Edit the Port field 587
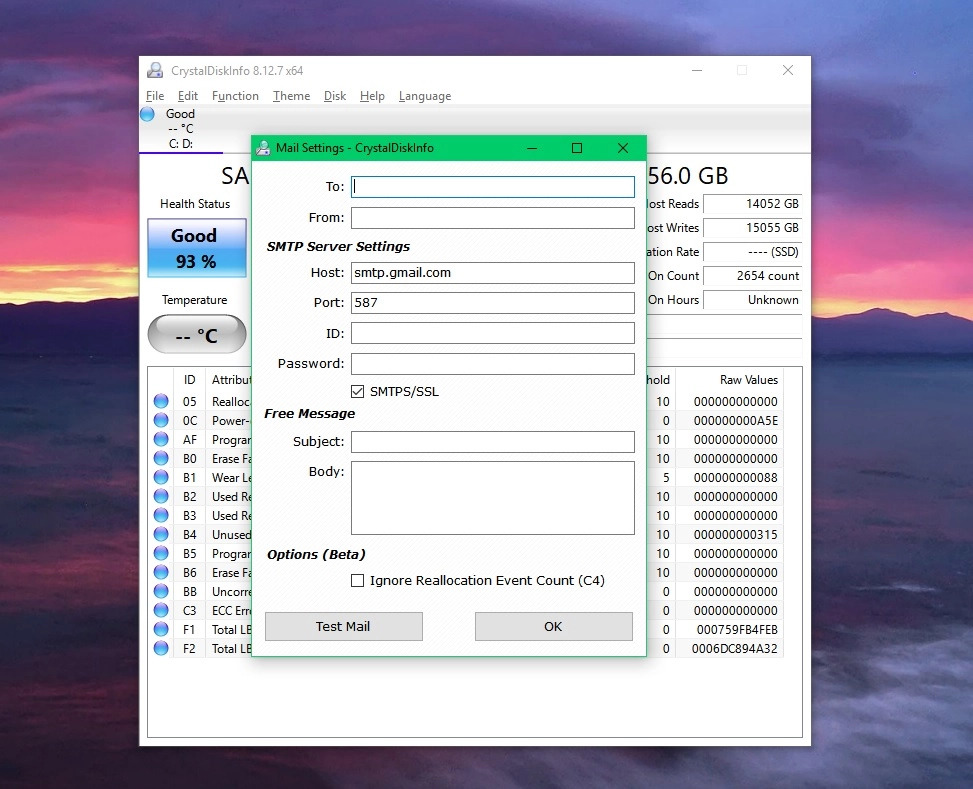This screenshot has width=973, height=789. tap(493, 303)
